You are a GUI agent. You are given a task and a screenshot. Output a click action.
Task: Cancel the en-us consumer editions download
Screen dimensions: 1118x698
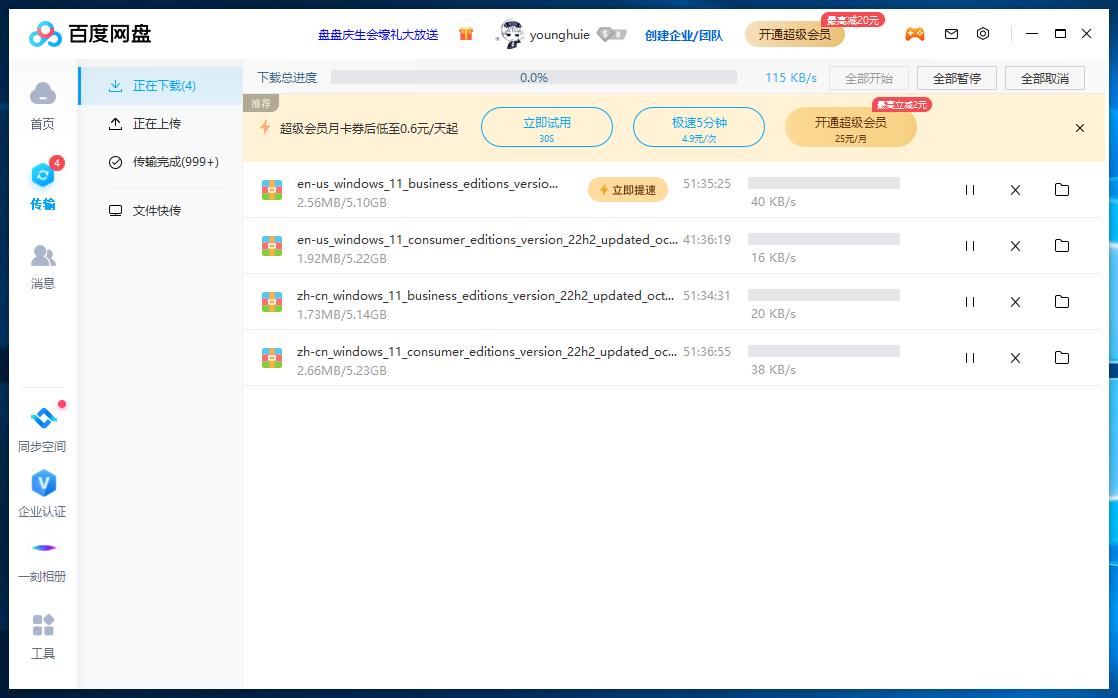click(x=1015, y=246)
